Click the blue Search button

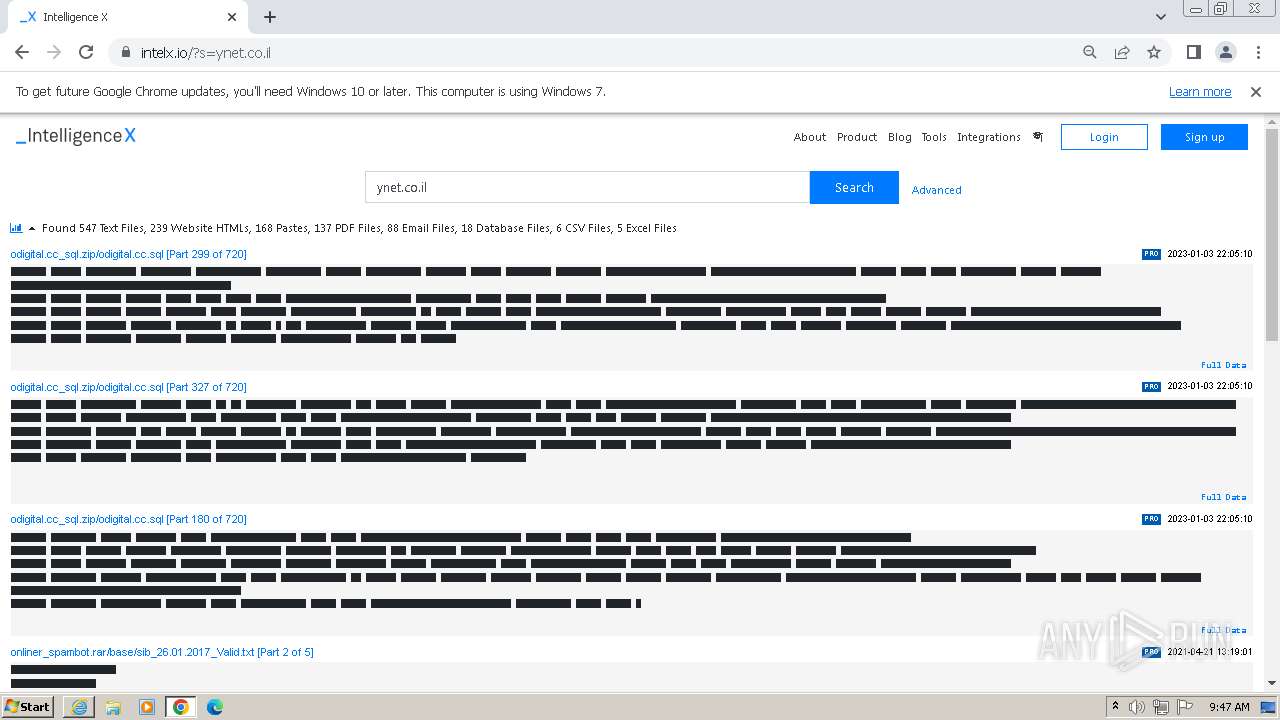pyautogui.click(x=854, y=187)
